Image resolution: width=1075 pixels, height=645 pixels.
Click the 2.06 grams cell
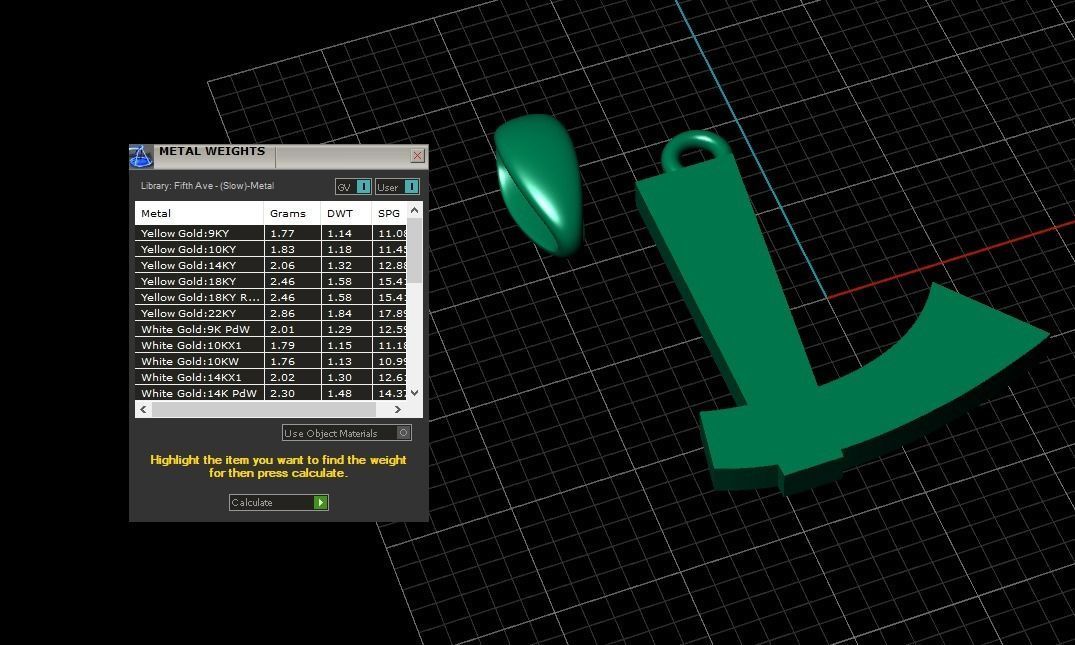tap(292, 265)
